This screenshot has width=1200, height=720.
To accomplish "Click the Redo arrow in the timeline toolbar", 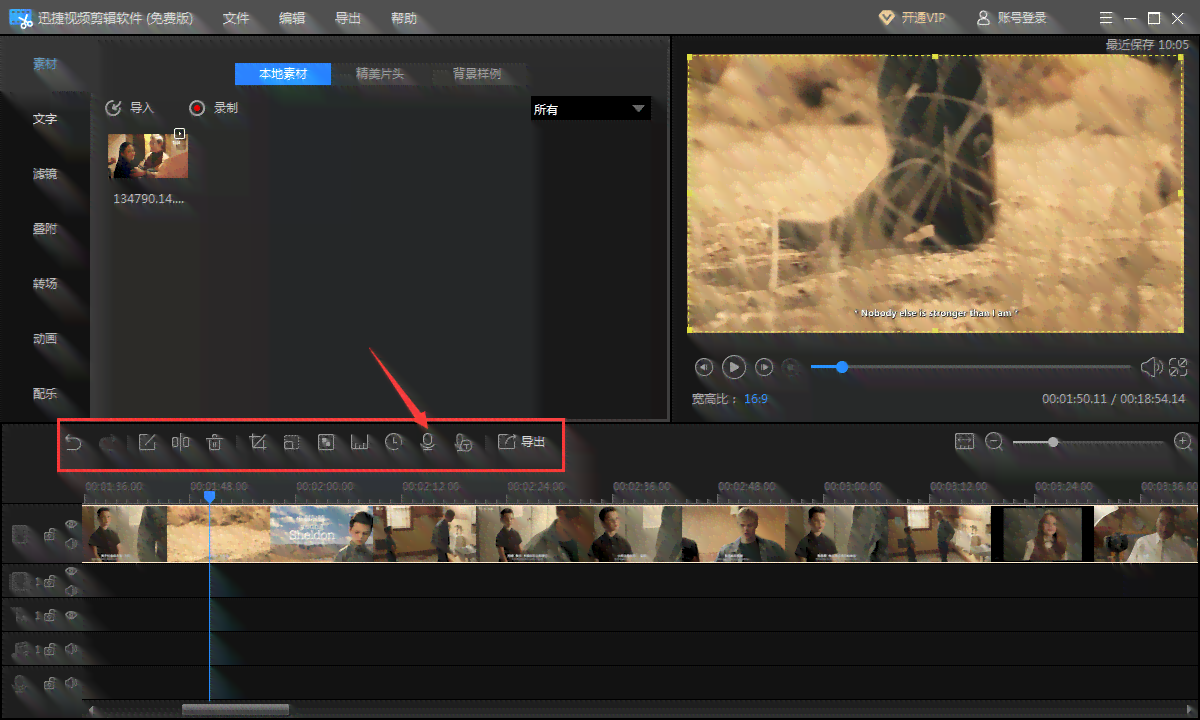I will [108, 442].
